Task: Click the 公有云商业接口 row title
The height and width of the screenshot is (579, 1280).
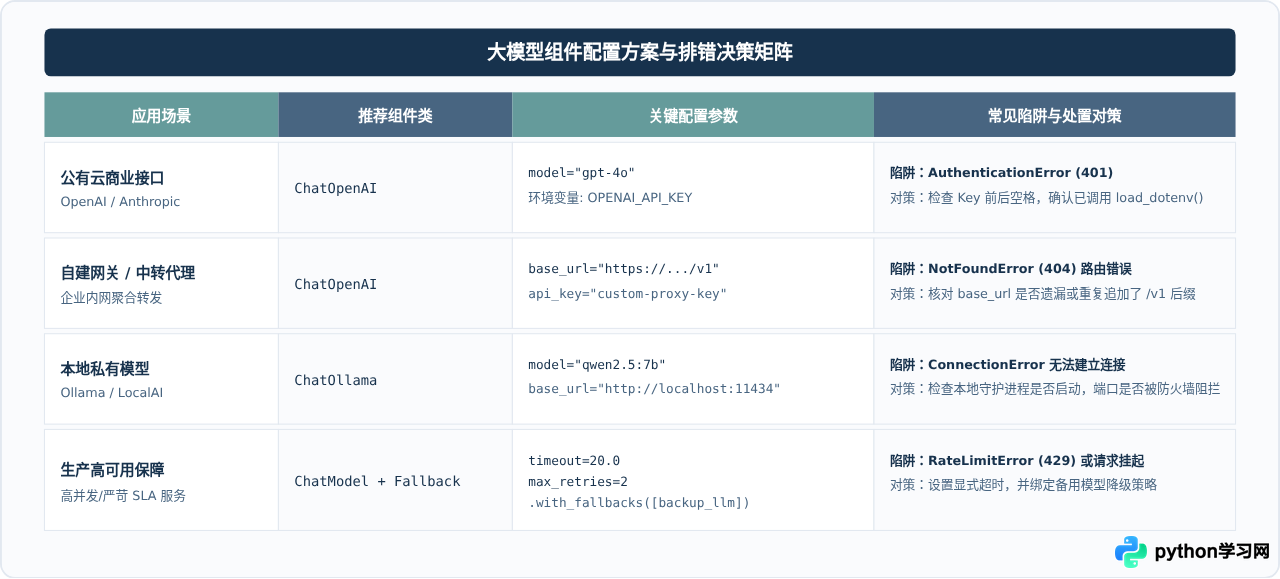Action: [x=112, y=177]
